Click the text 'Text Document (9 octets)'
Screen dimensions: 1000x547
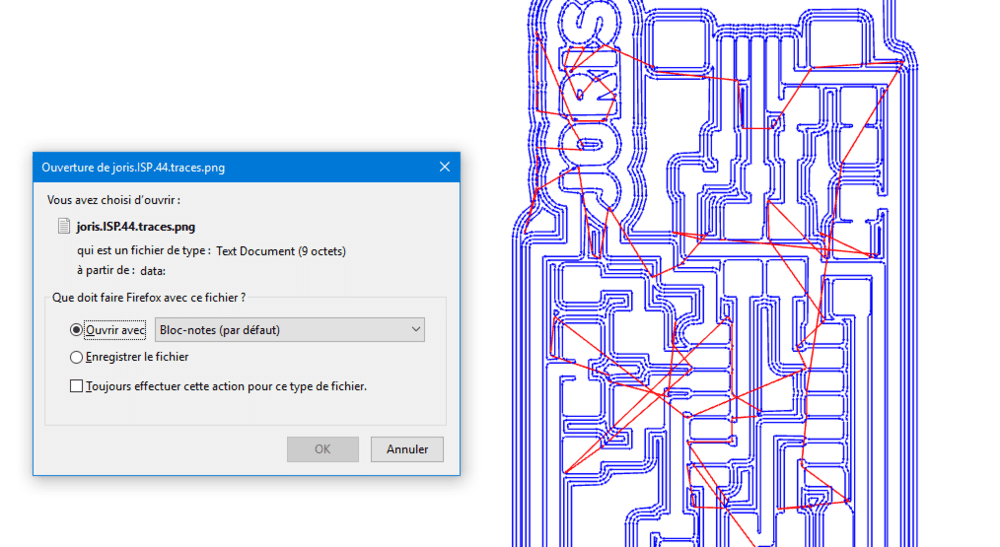tap(281, 251)
